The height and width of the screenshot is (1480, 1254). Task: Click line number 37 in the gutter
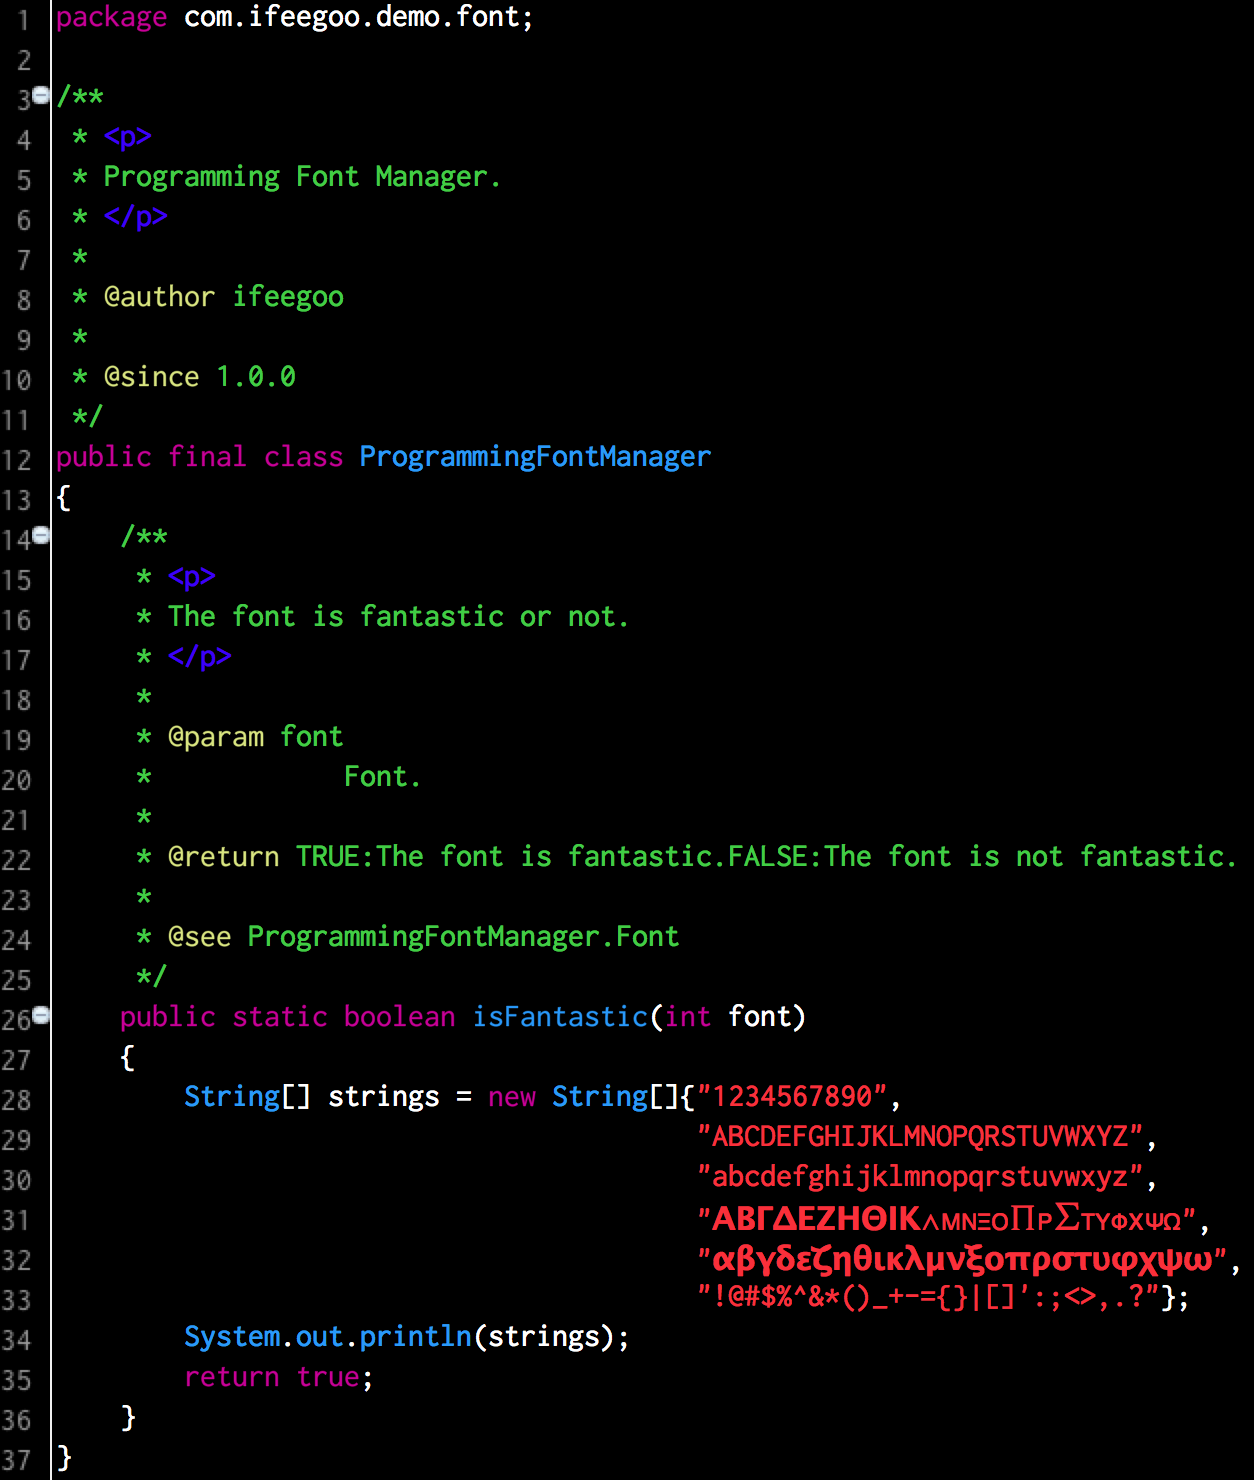[17, 1461]
